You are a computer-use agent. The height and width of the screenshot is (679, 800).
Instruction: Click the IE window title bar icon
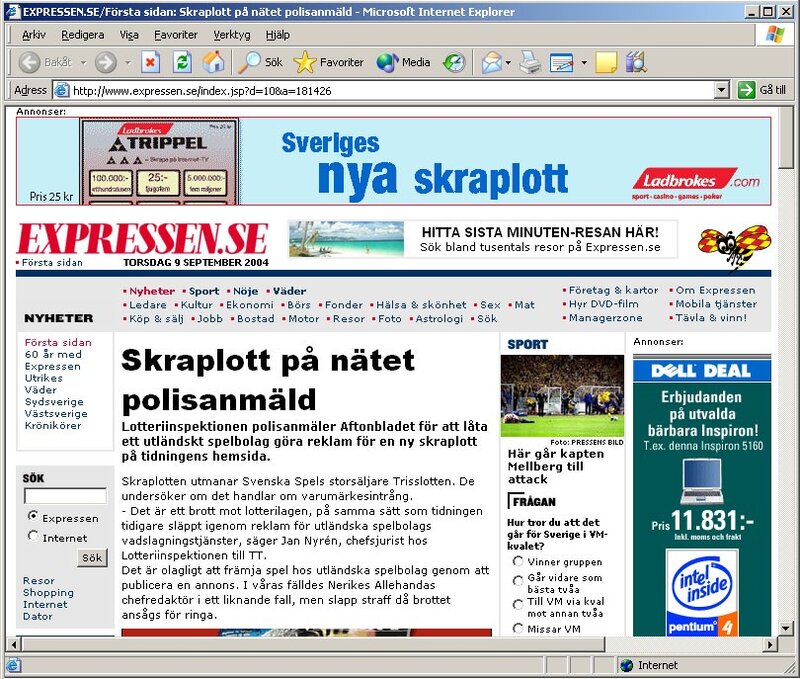(12, 11)
